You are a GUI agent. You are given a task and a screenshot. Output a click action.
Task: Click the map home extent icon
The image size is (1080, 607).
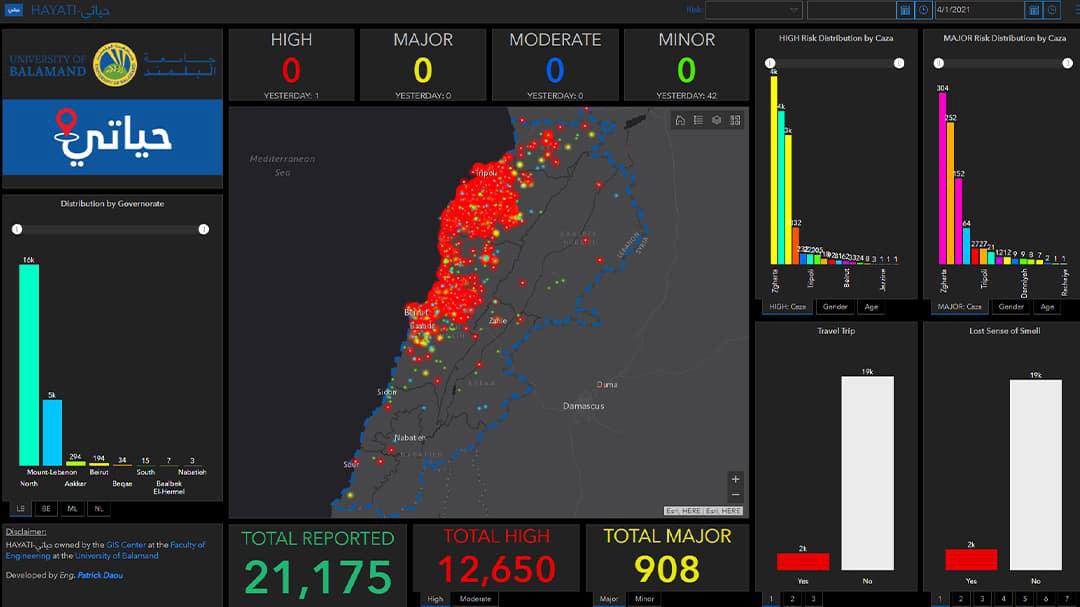pos(680,120)
